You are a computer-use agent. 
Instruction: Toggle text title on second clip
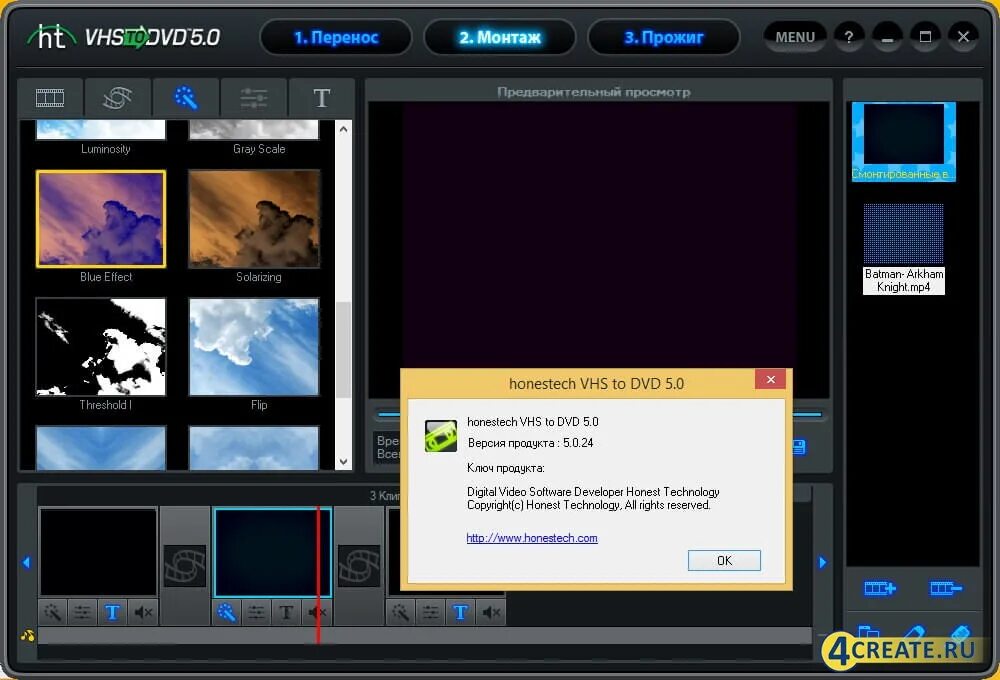coord(286,613)
